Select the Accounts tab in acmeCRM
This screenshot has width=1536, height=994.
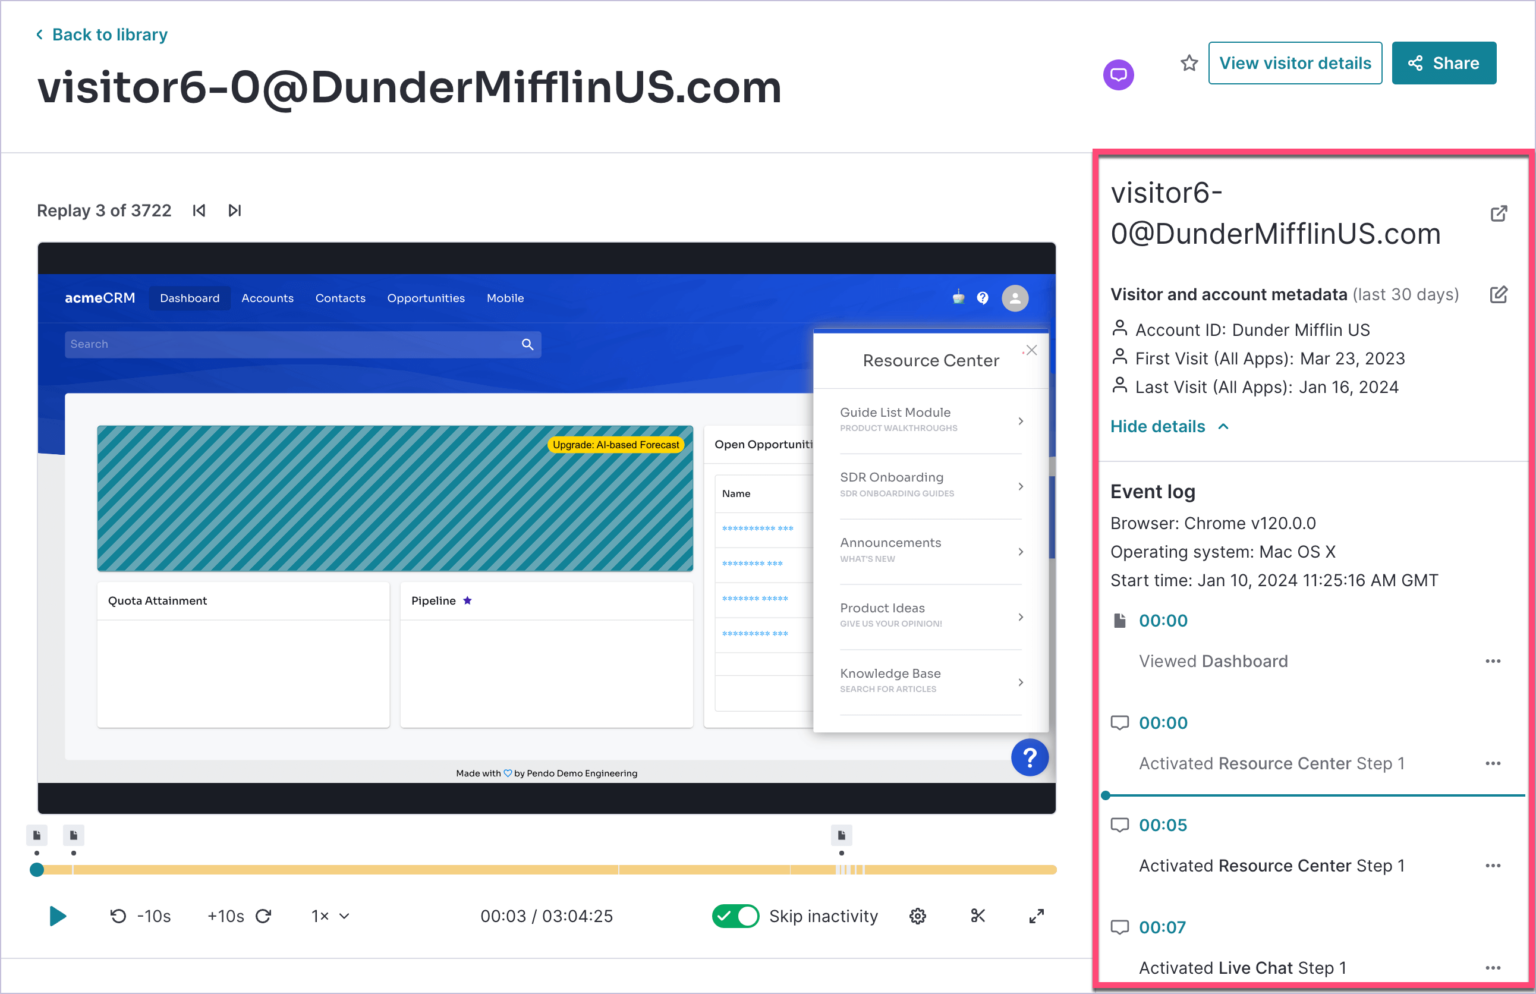(x=267, y=298)
